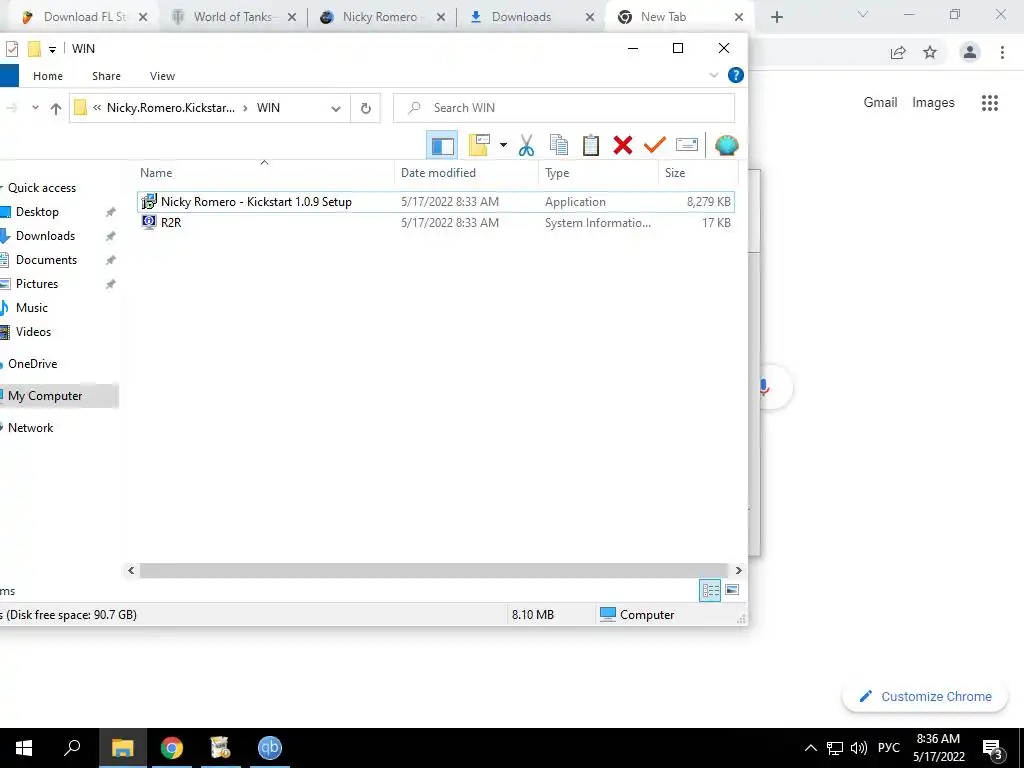
Task: Click Nicky.Romero.Kickstar... breadcrumb segment
Action: (x=170, y=108)
